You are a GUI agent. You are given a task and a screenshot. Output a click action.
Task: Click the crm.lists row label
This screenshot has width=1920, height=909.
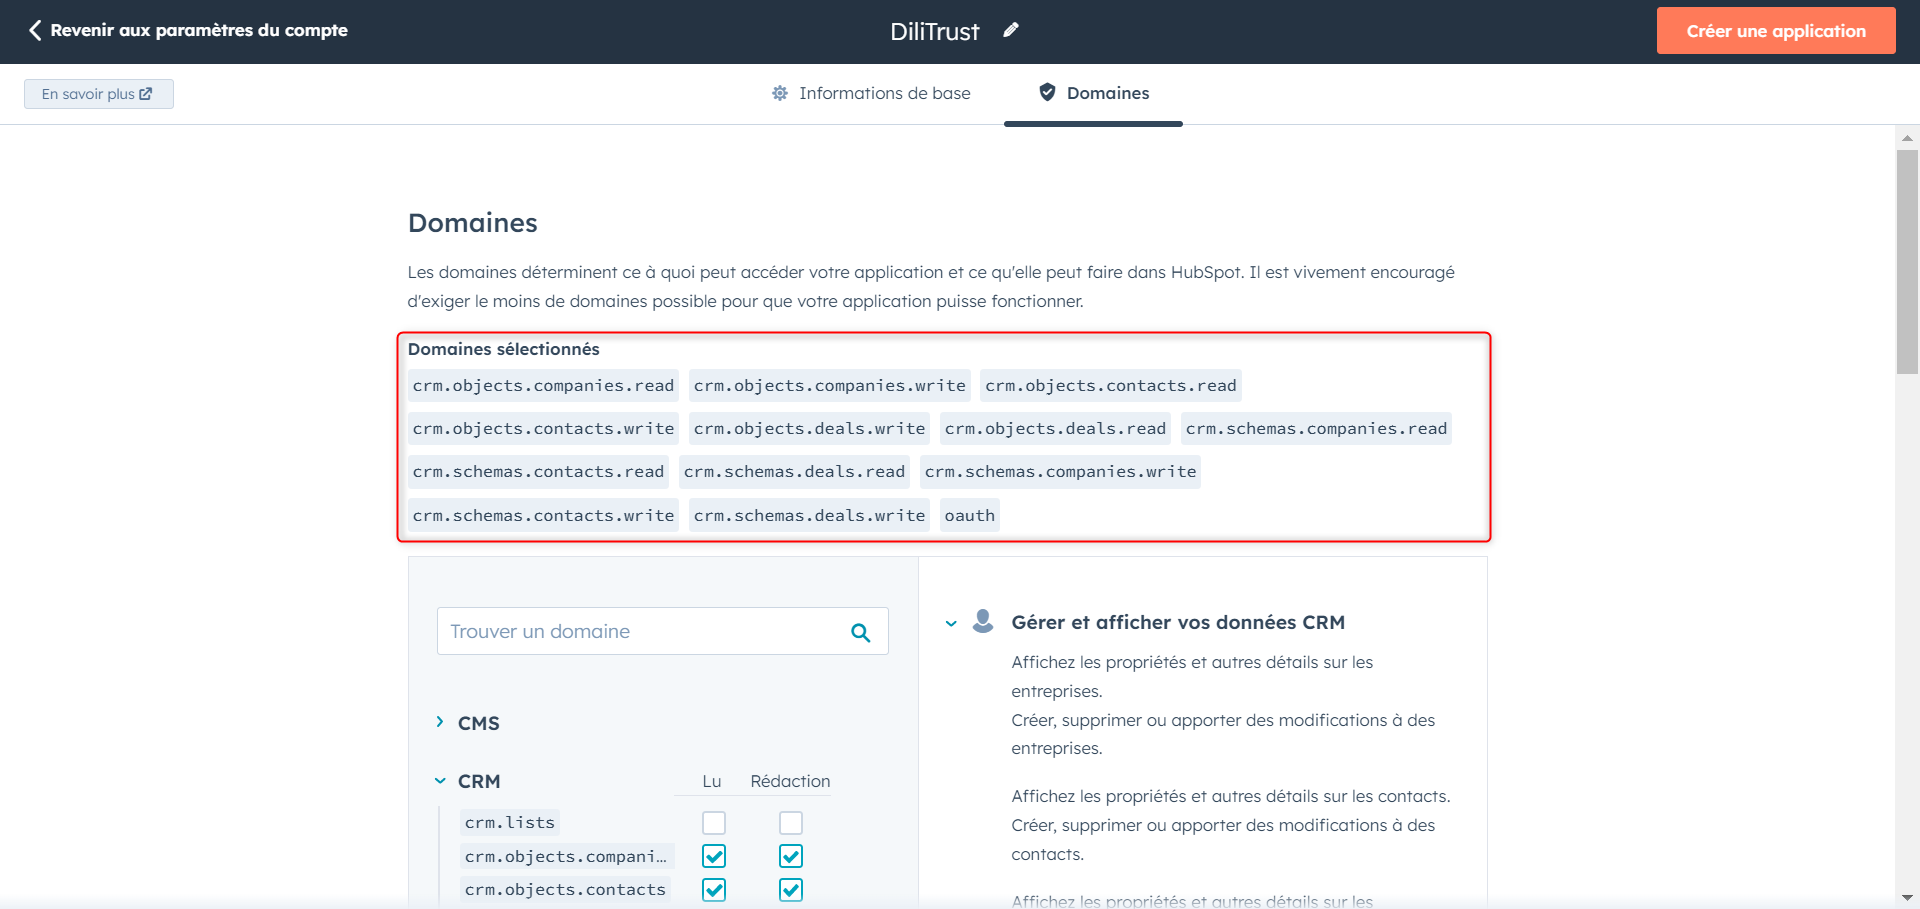coord(510,823)
